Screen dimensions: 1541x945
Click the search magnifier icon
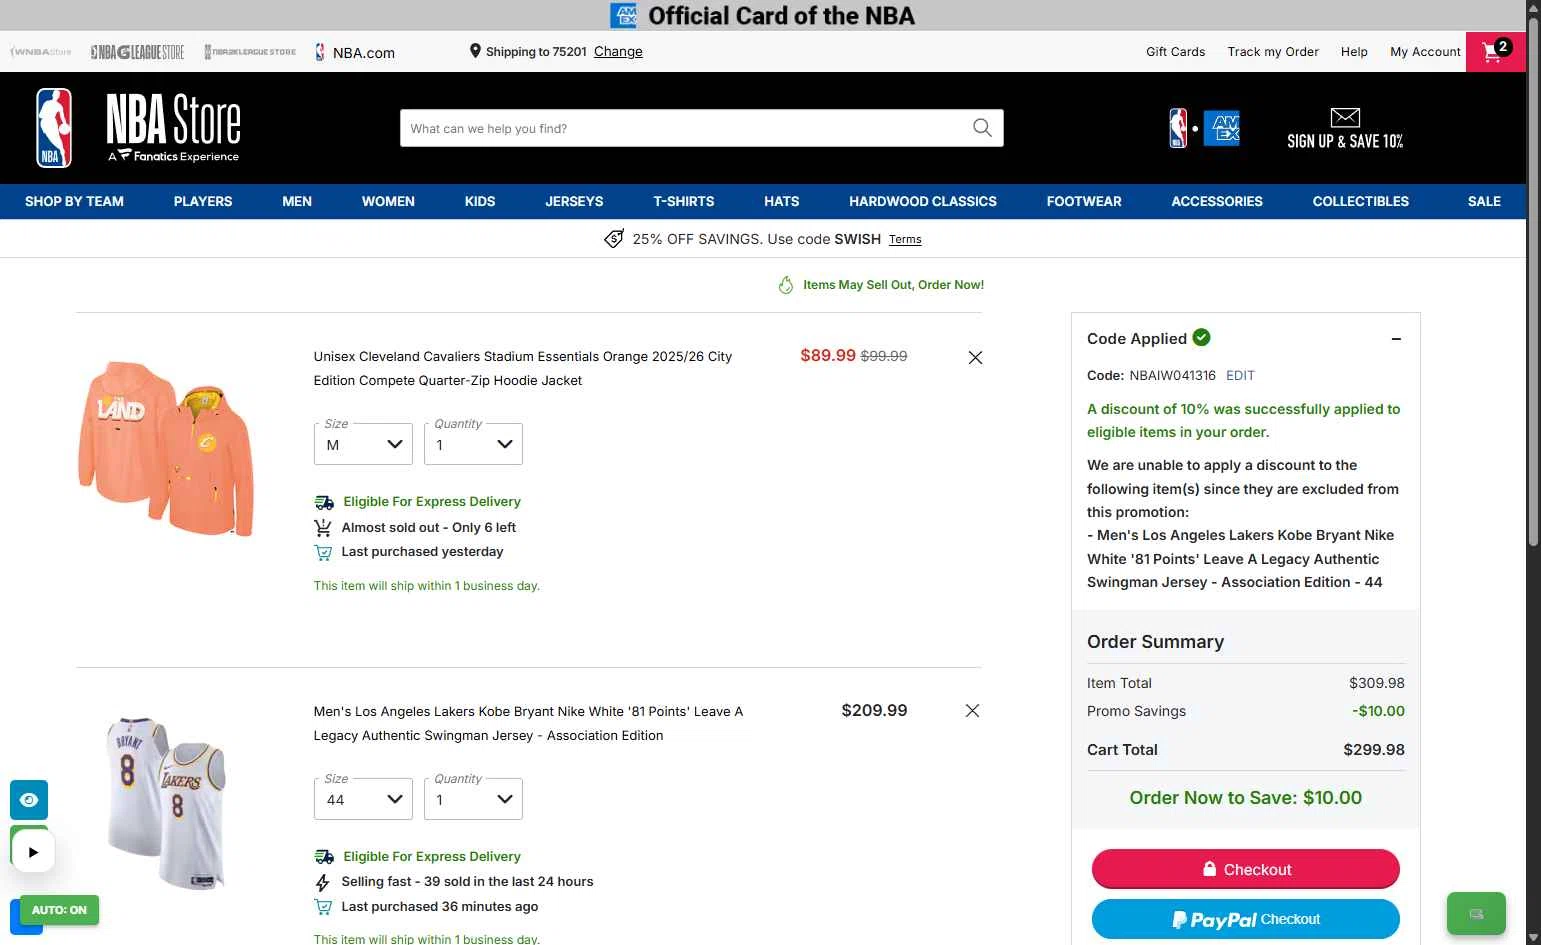coord(982,128)
